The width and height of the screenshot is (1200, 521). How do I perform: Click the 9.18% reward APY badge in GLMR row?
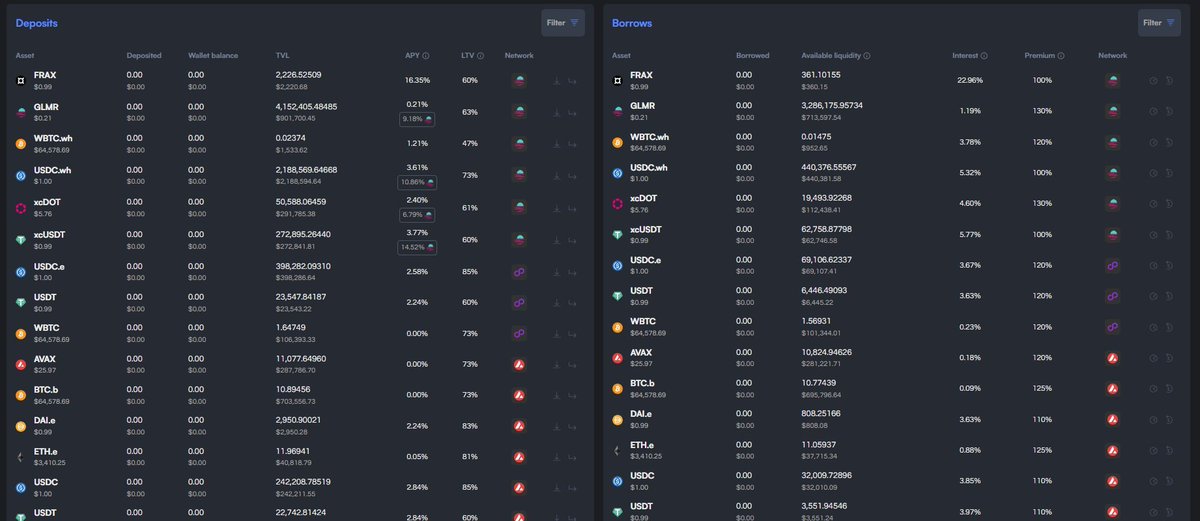click(417, 120)
